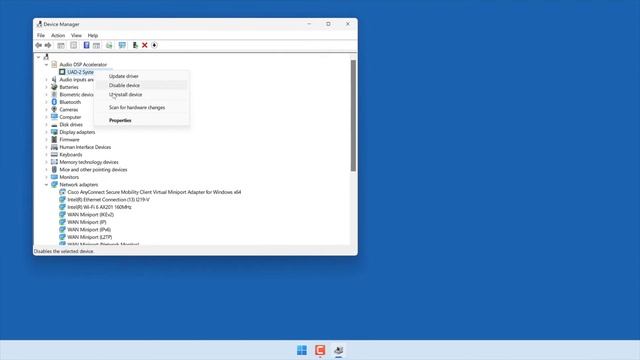
Task: Select the Firmware tree item
Action: [69, 140]
